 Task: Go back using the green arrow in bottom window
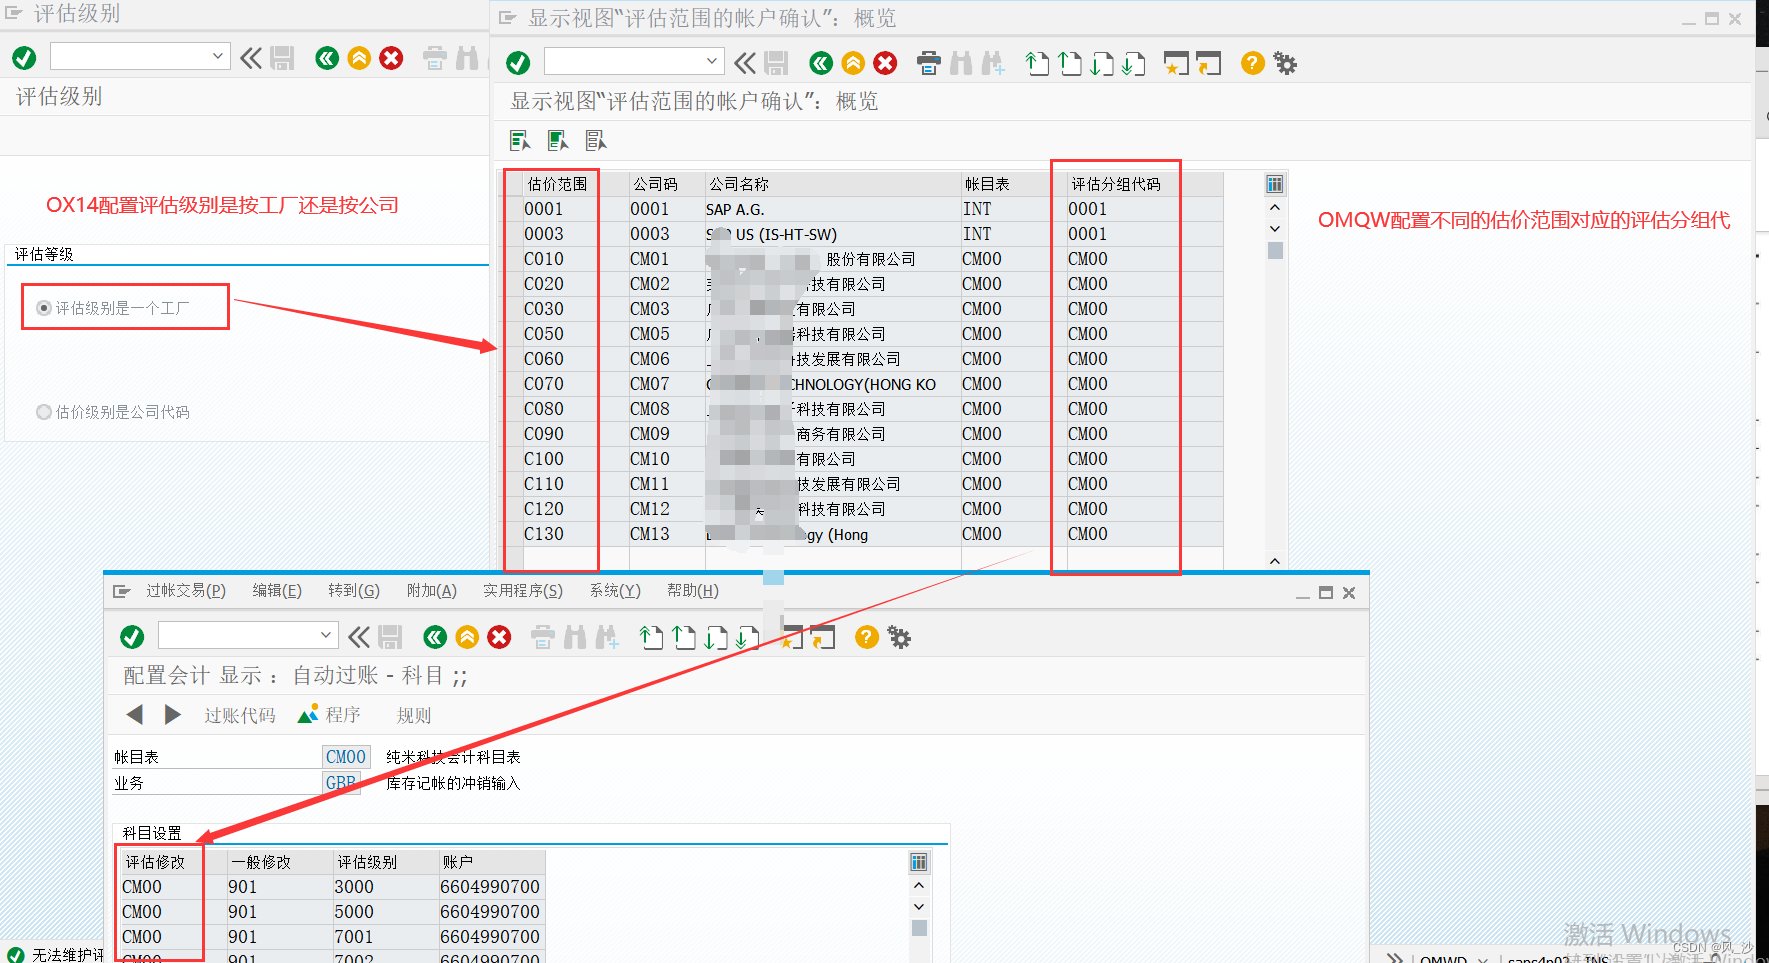[434, 637]
